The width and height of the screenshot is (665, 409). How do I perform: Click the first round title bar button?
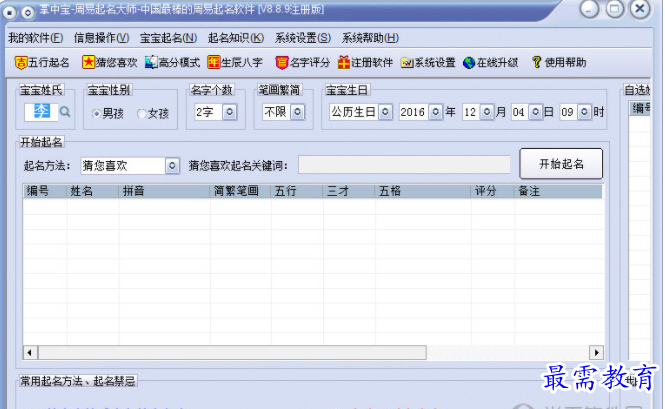pos(9,12)
